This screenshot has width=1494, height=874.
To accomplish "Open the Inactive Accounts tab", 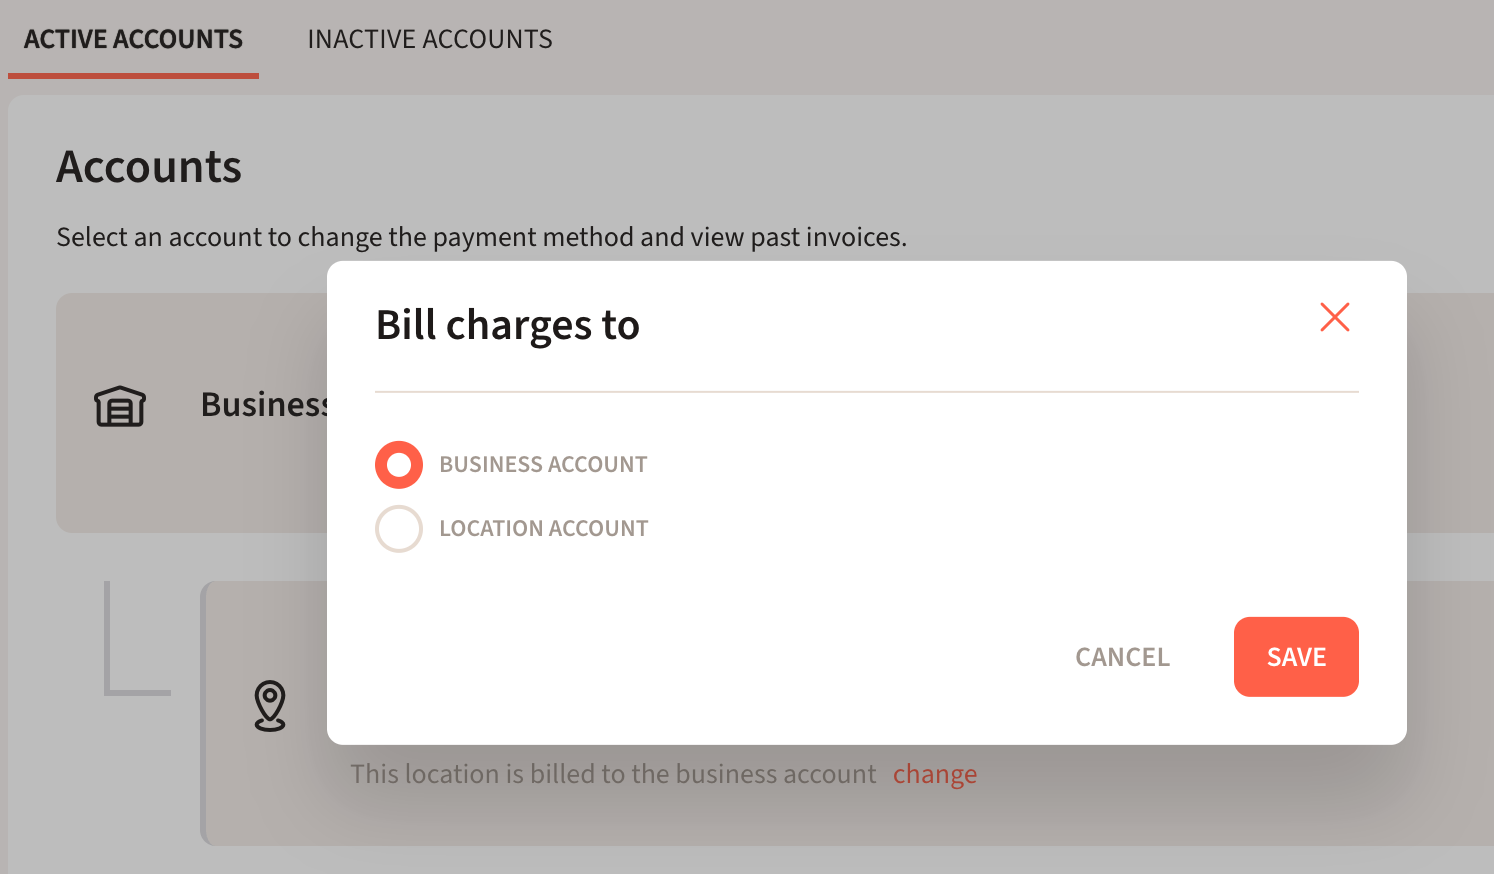I will (429, 39).
